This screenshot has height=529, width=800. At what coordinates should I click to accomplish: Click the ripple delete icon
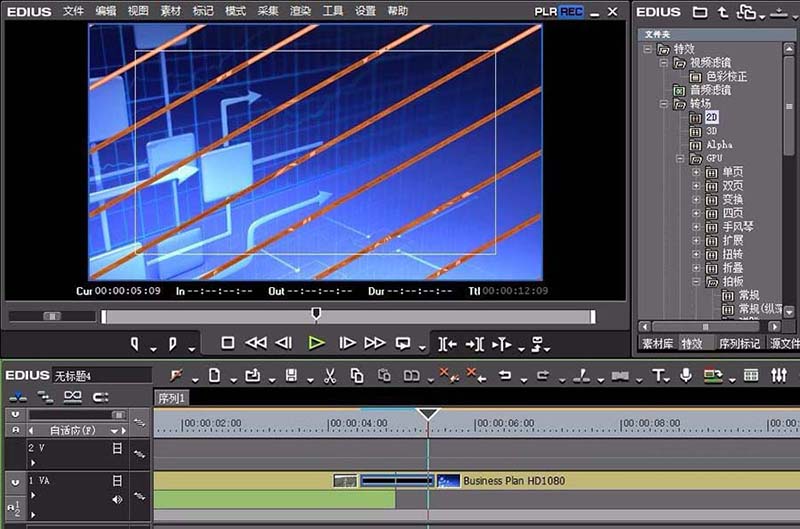tap(476, 375)
